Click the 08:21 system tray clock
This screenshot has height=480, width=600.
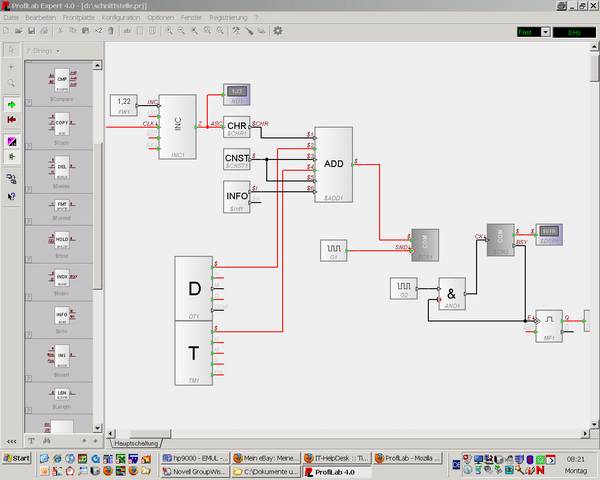575,459
